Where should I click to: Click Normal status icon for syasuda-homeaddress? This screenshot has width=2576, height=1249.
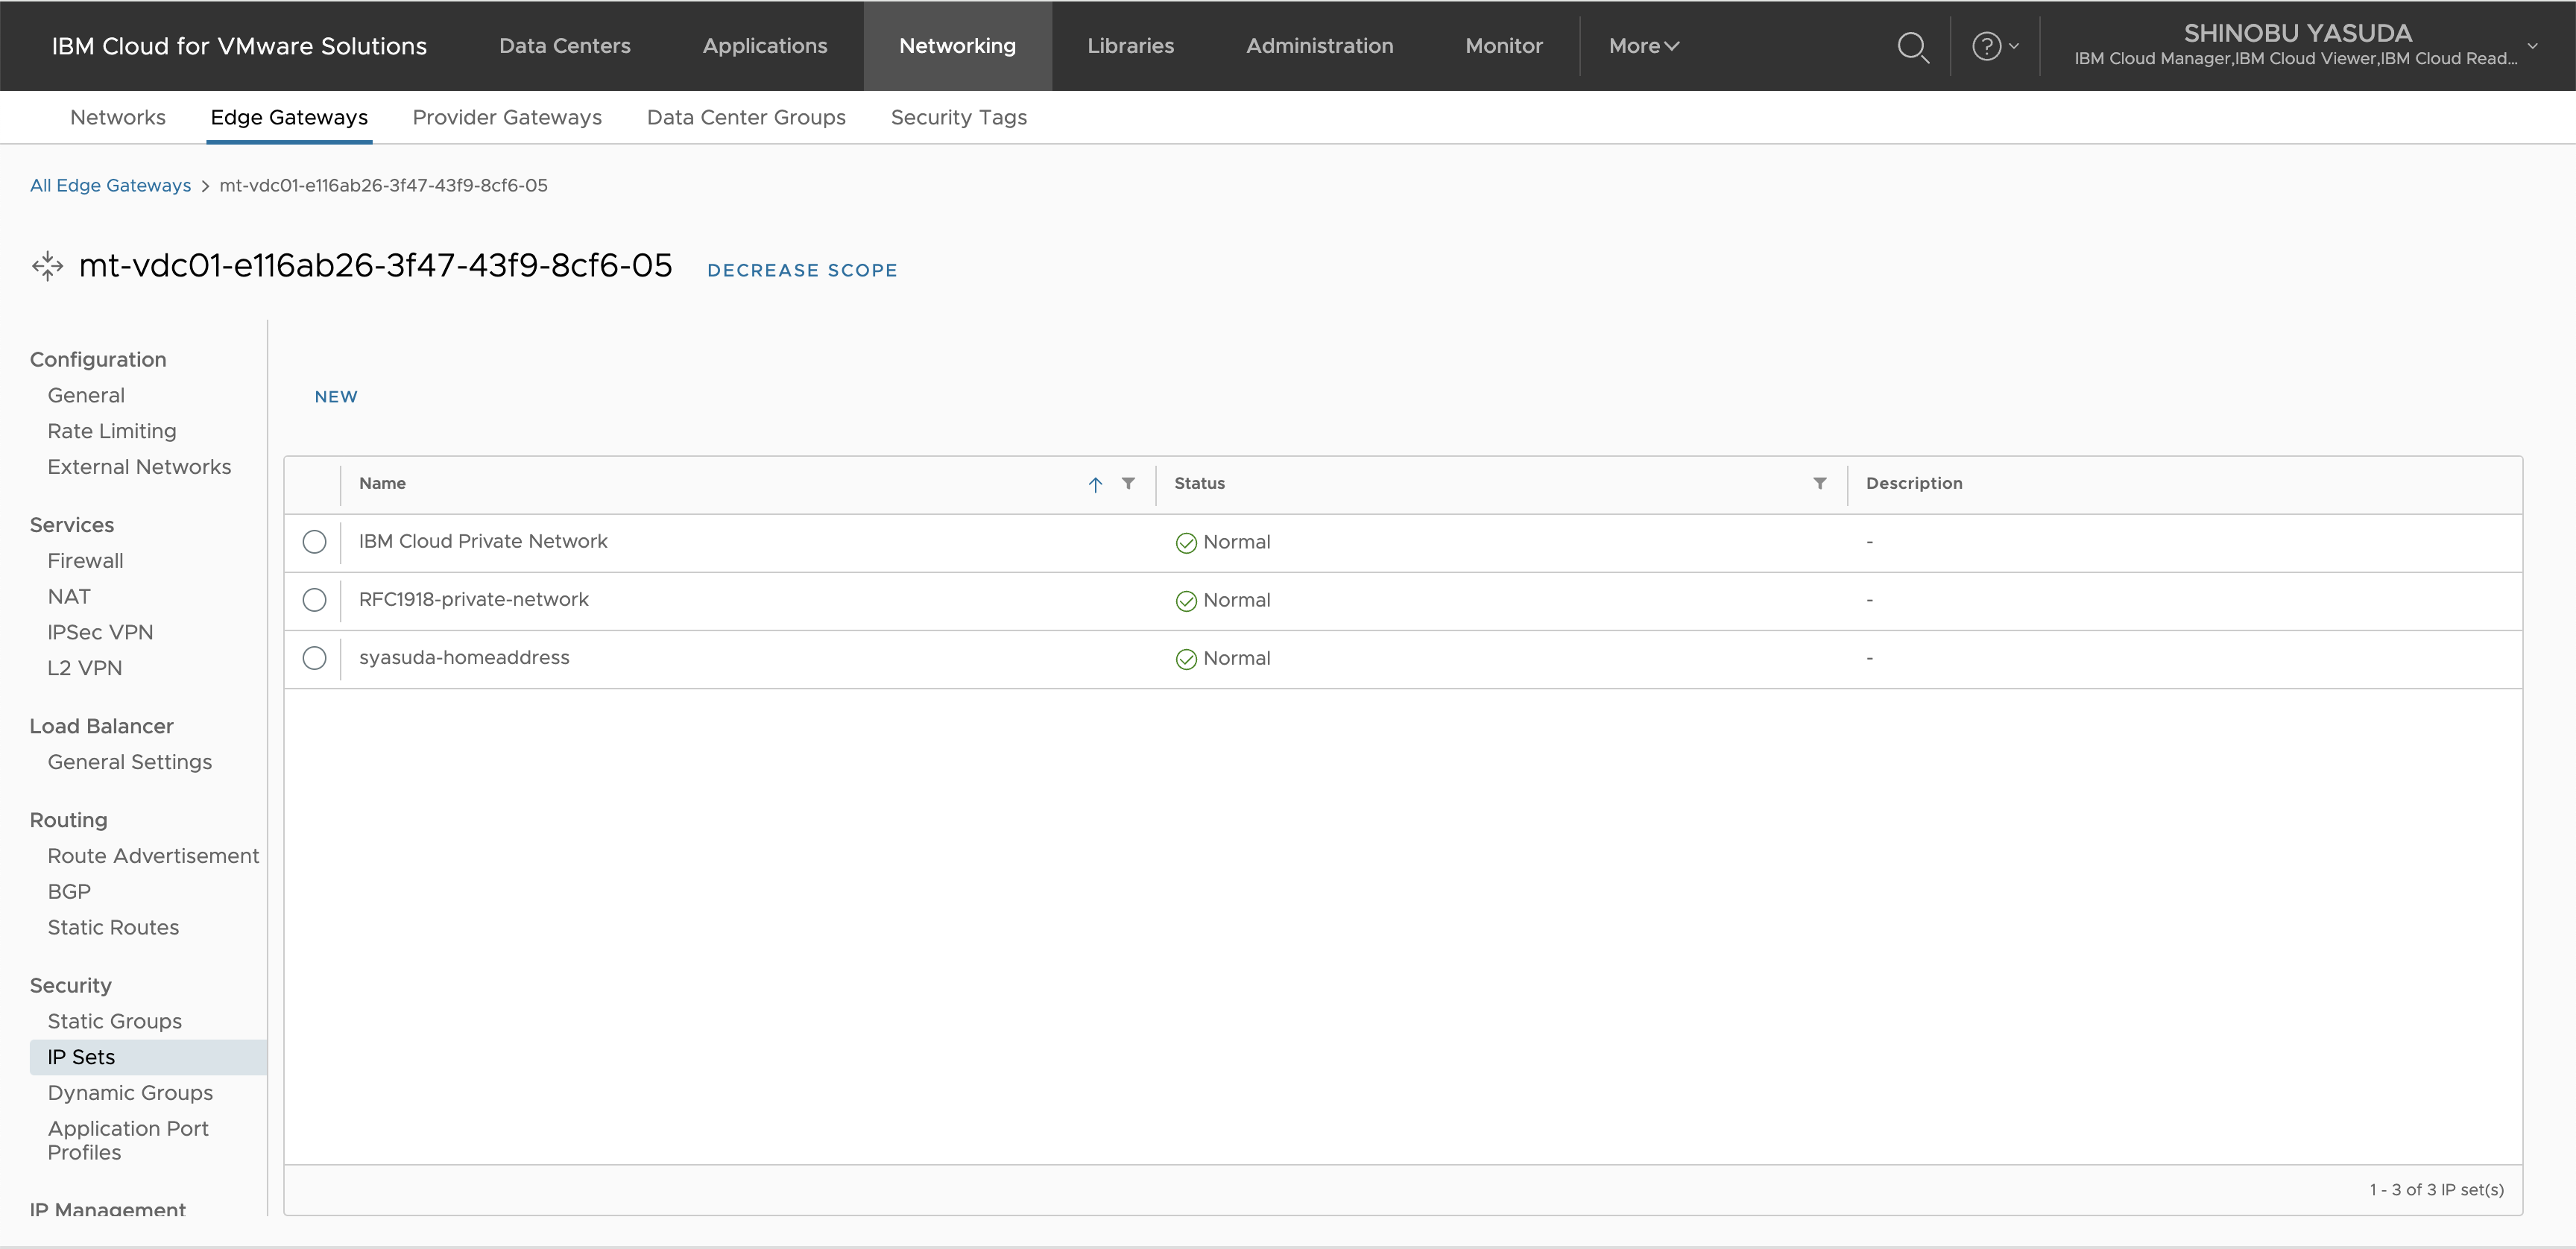click(1186, 659)
